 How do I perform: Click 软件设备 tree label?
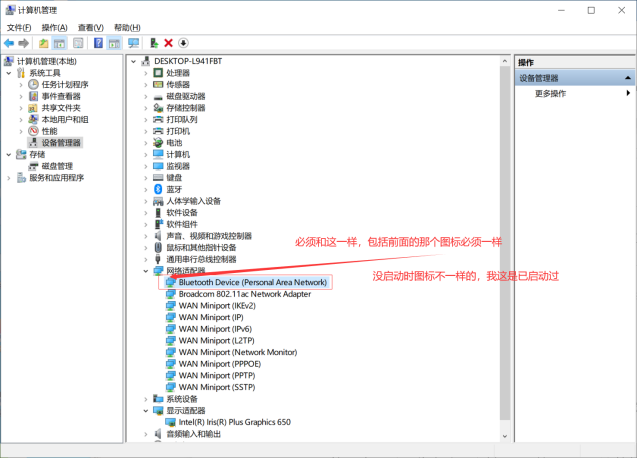coord(181,213)
